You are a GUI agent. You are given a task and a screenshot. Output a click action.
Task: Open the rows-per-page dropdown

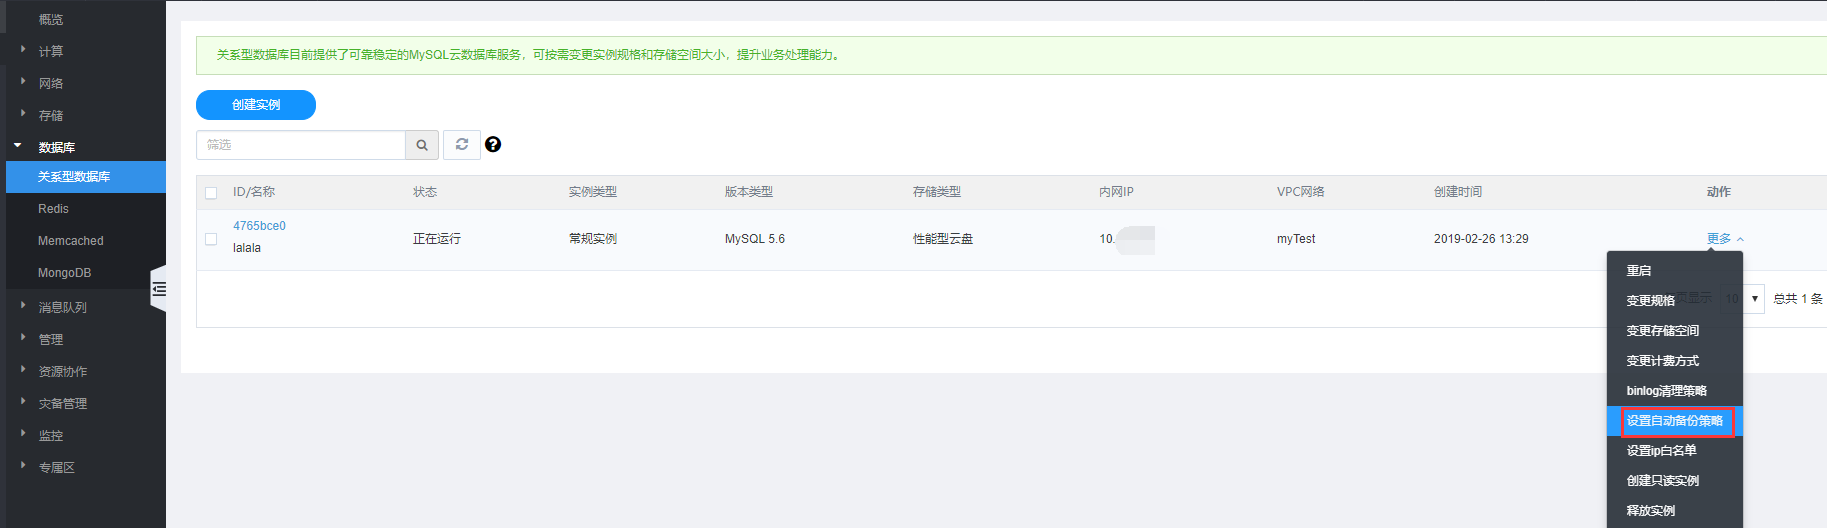tap(1744, 298)
